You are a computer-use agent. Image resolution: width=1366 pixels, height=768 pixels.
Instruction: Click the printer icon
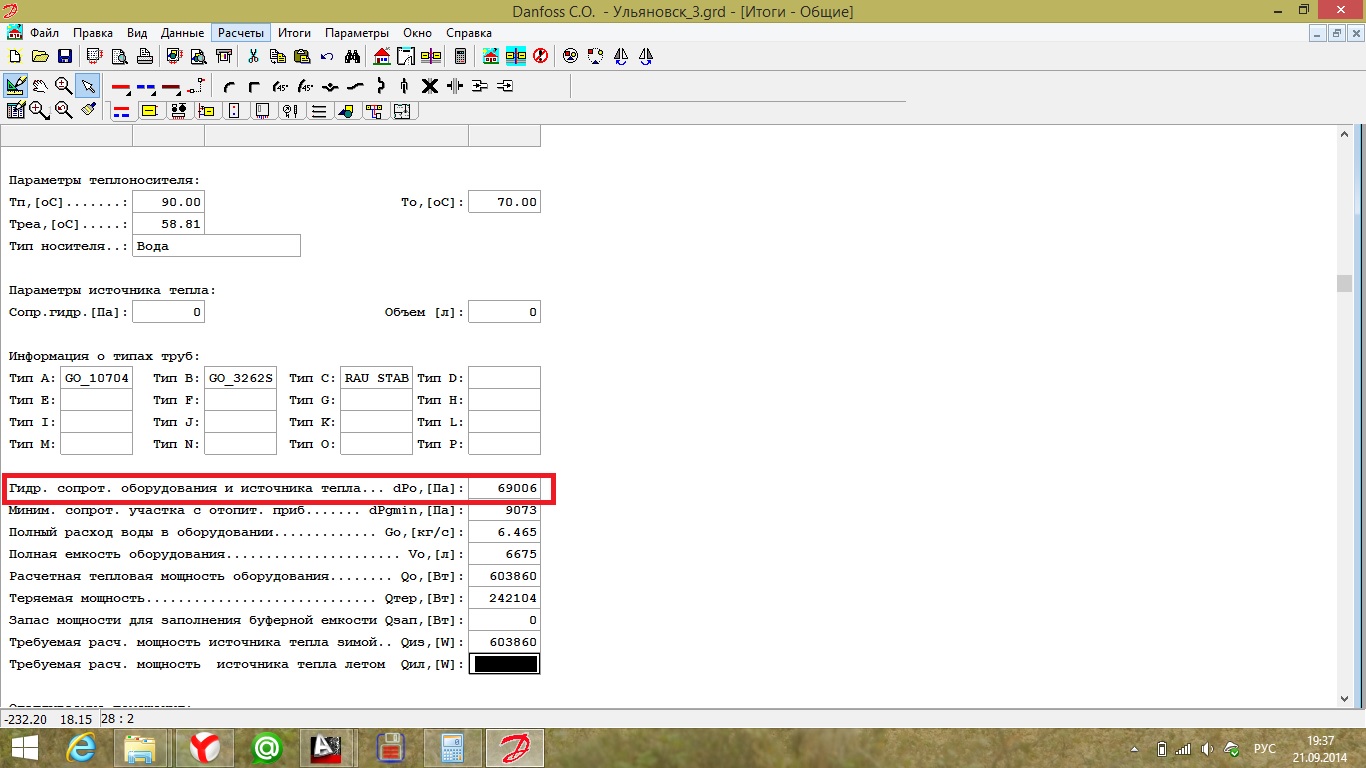pyautogui.click(x=144, y=56)
